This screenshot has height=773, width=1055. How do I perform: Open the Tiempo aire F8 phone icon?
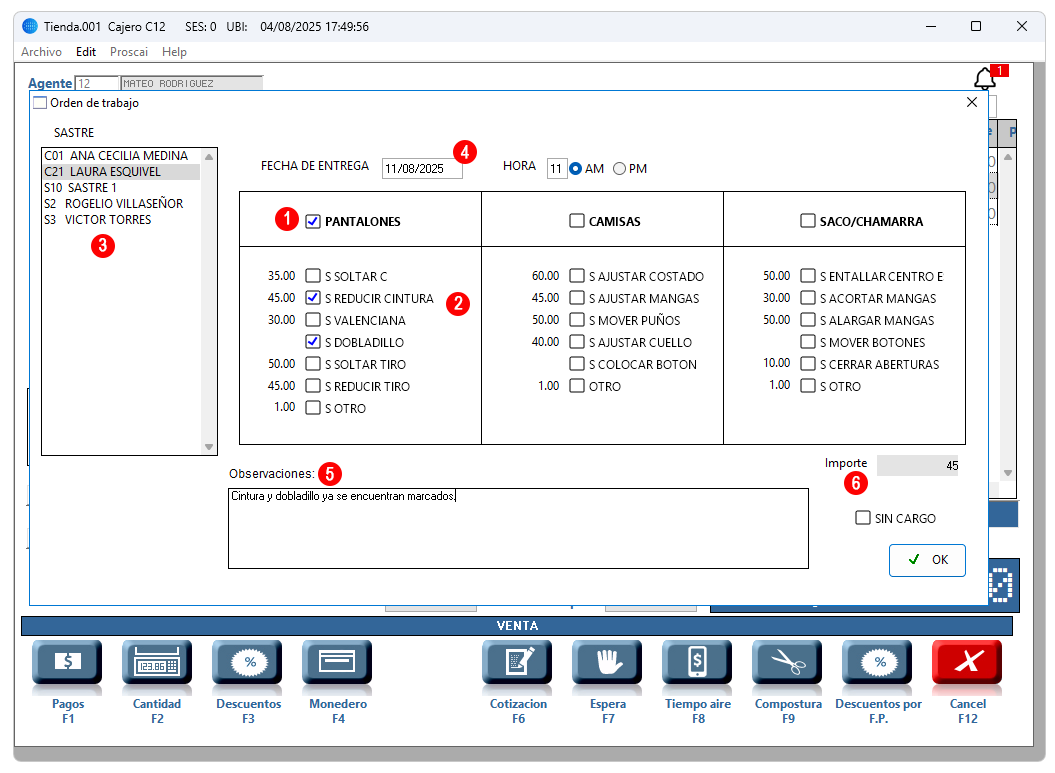click(697, 663)
